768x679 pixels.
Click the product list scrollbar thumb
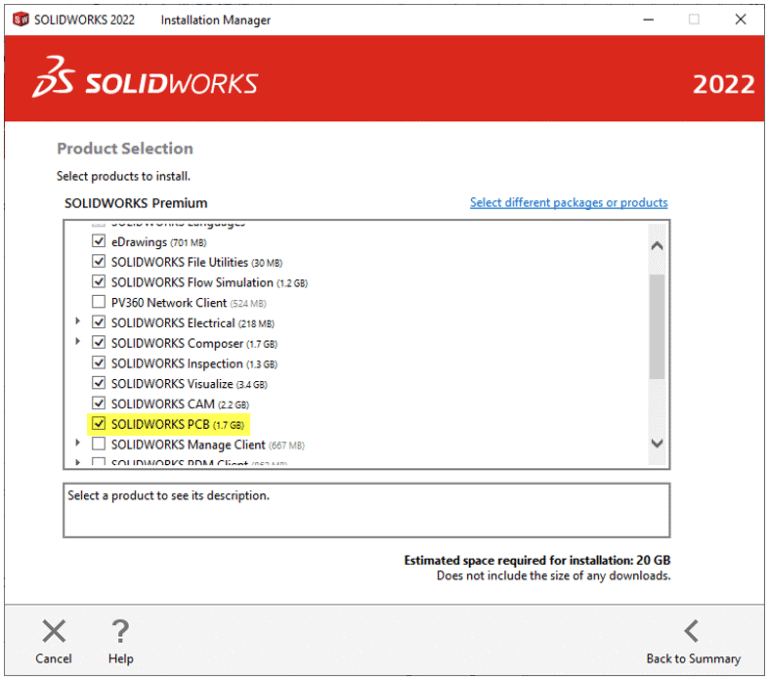pos(657,327)
